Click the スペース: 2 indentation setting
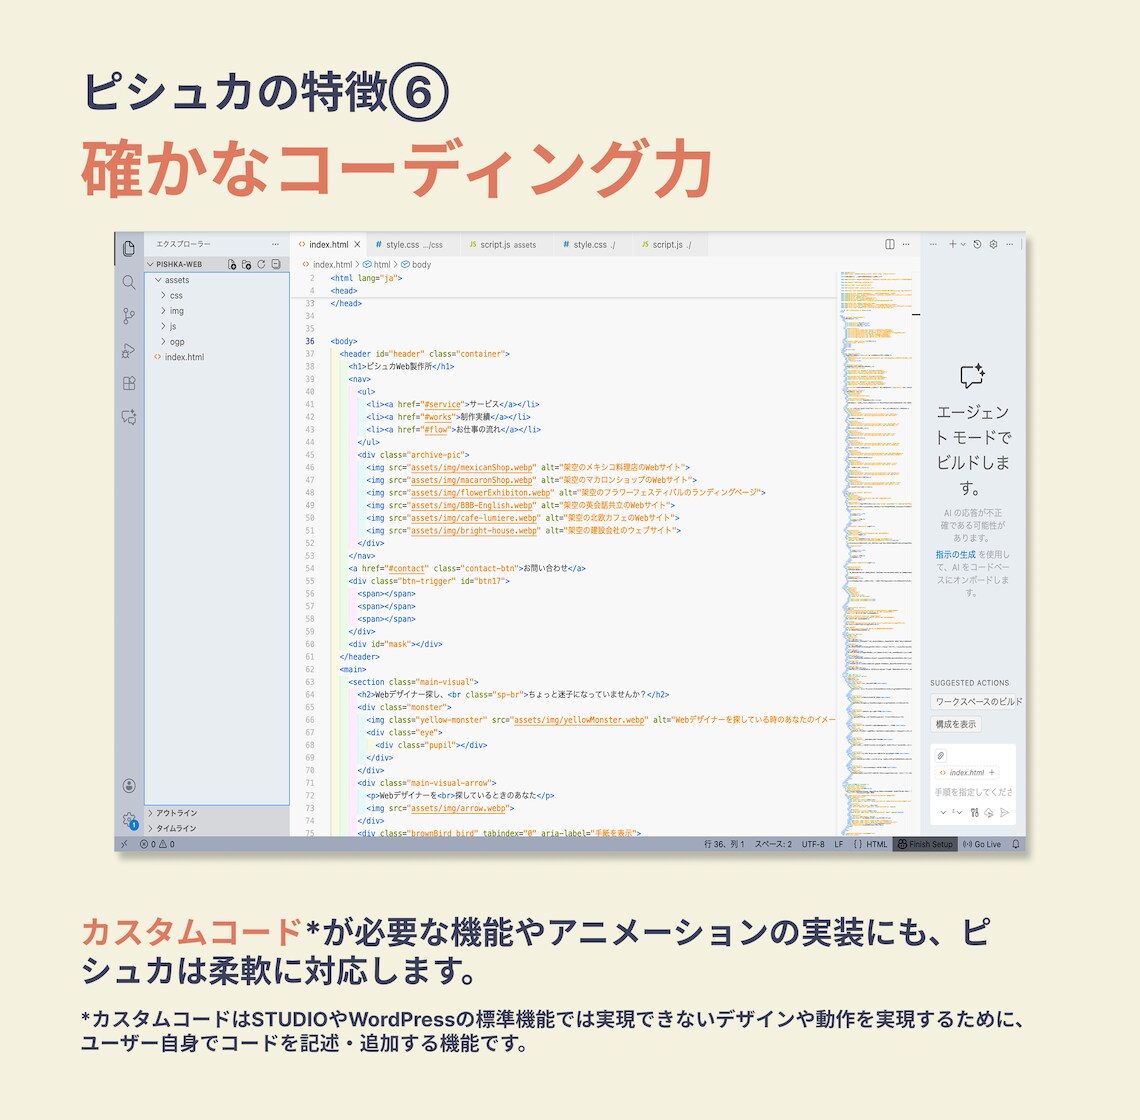 [x=773, y=844]
